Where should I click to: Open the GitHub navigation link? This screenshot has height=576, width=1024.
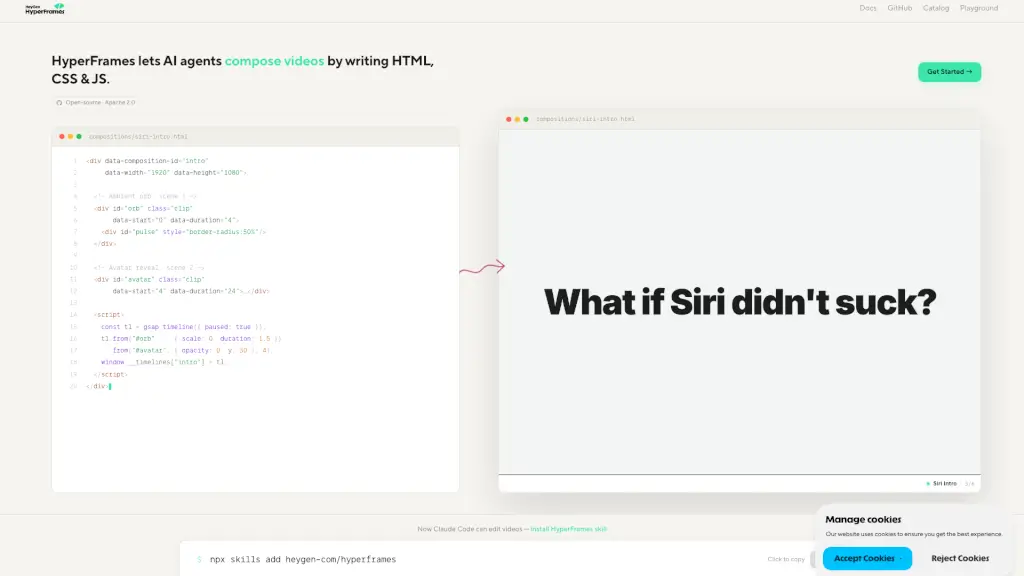(899, 8)
